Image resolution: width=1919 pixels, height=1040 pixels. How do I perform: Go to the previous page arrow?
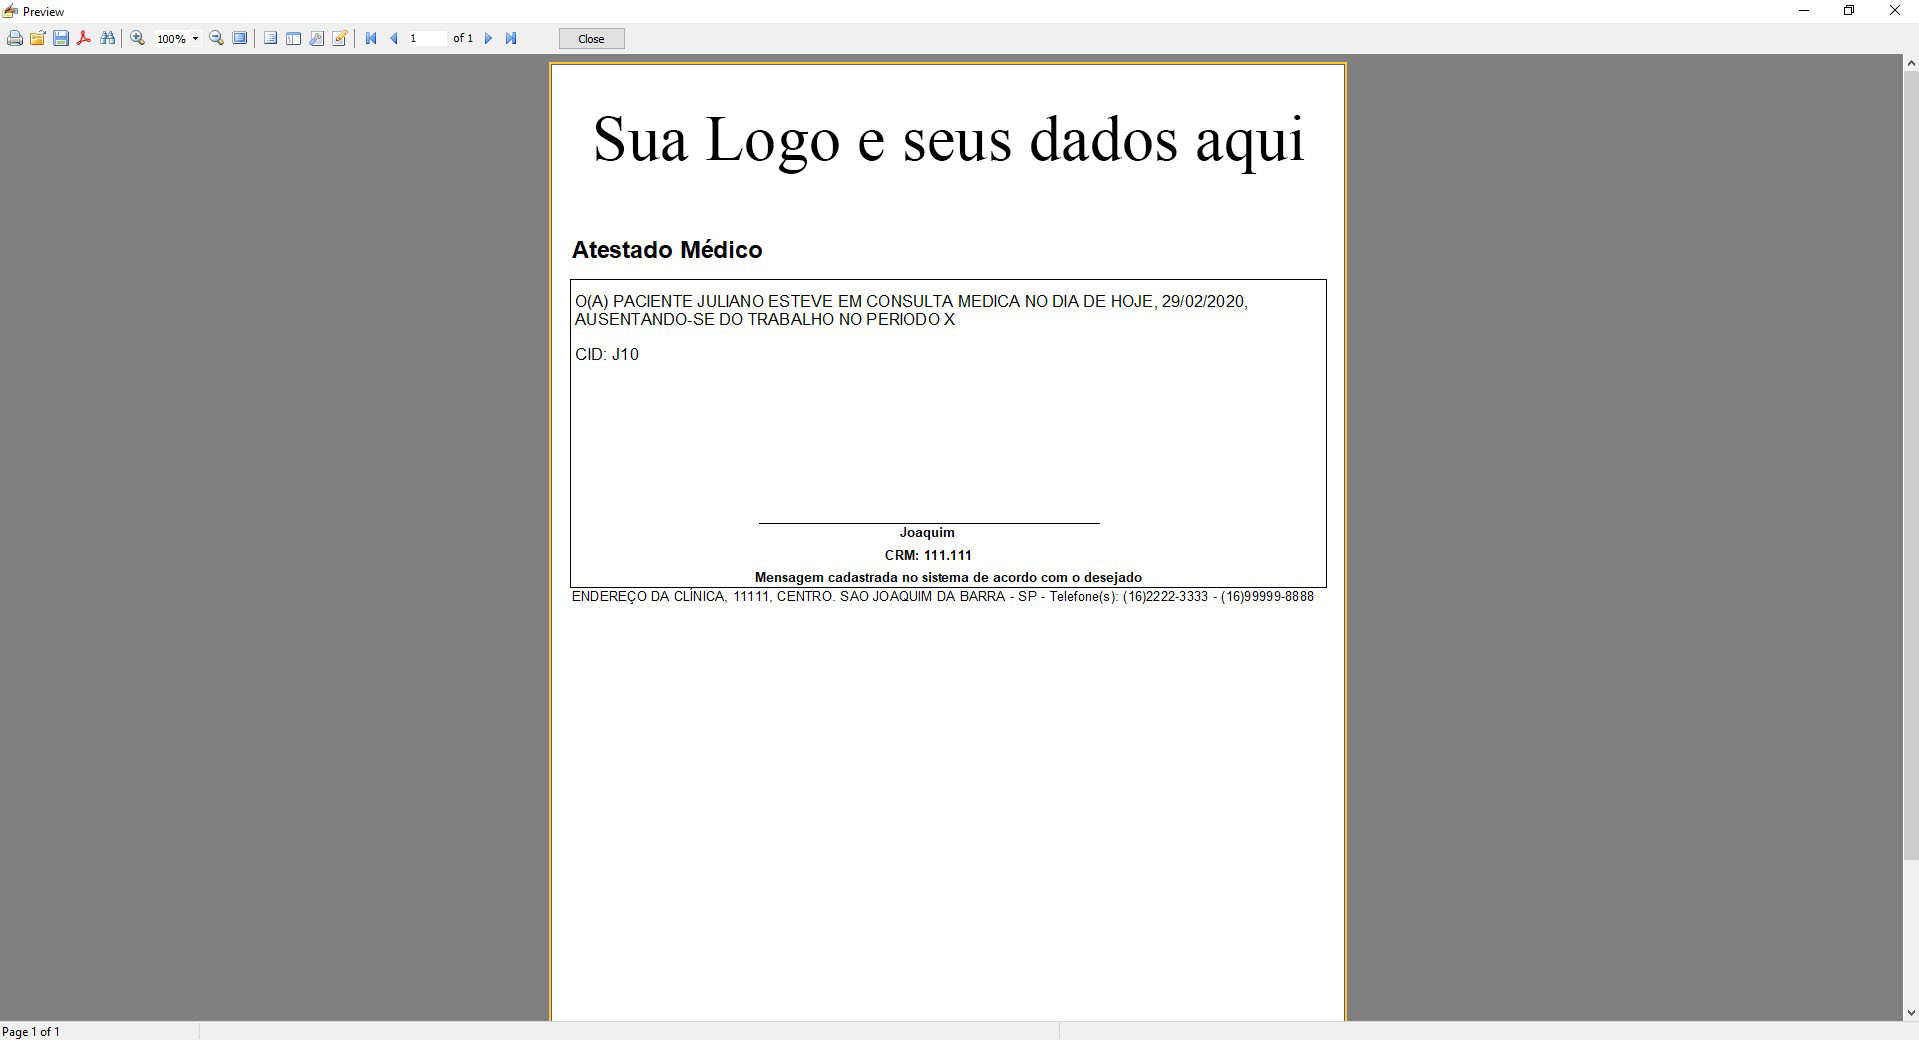394,39
